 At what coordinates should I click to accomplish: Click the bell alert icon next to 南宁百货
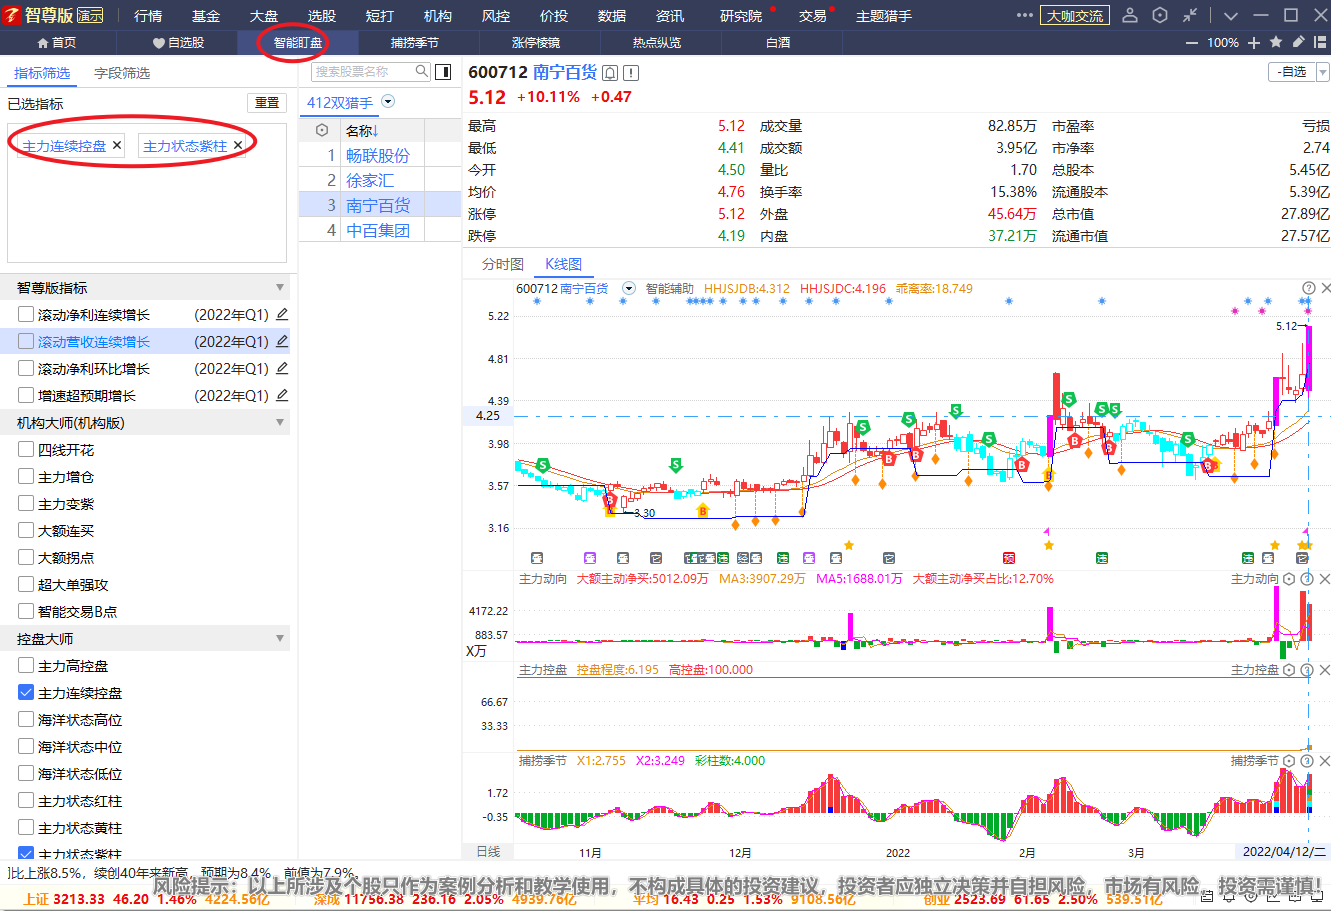click(x=610, y=73)
